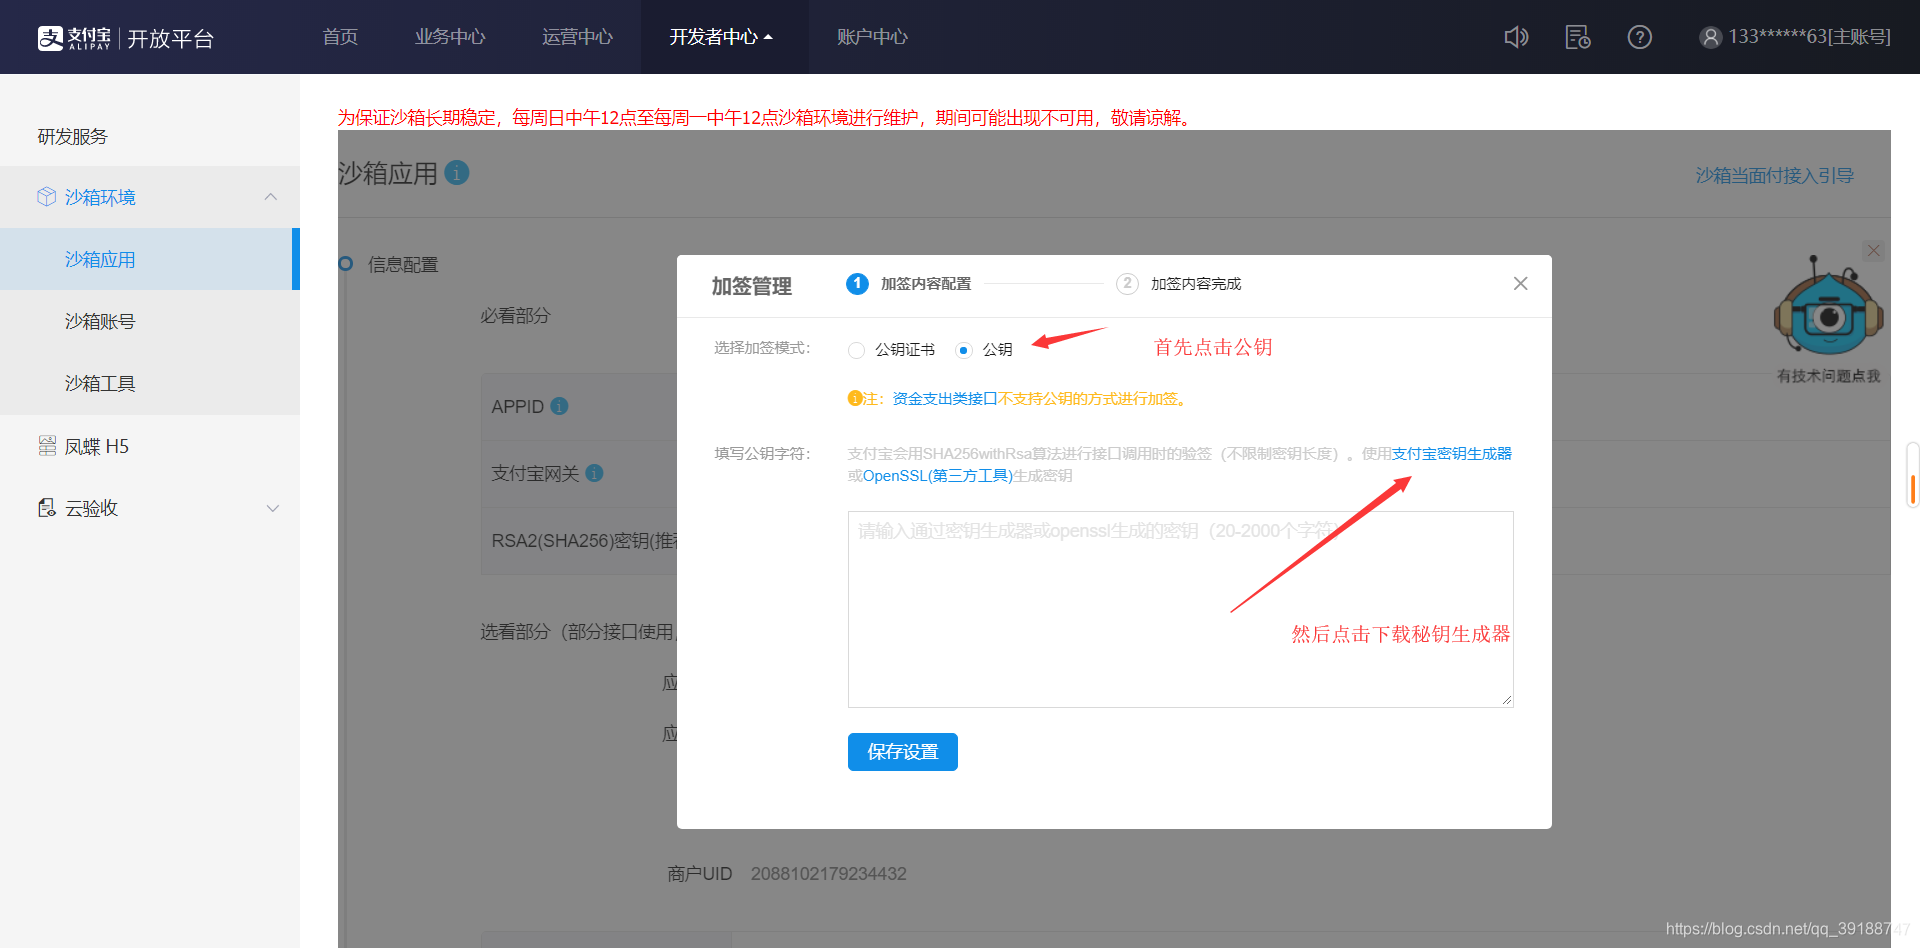The width and height of the screenshot is (1920, 948).
Task: Click the 沙箱环境 cube icon
Action: point(46,197)
